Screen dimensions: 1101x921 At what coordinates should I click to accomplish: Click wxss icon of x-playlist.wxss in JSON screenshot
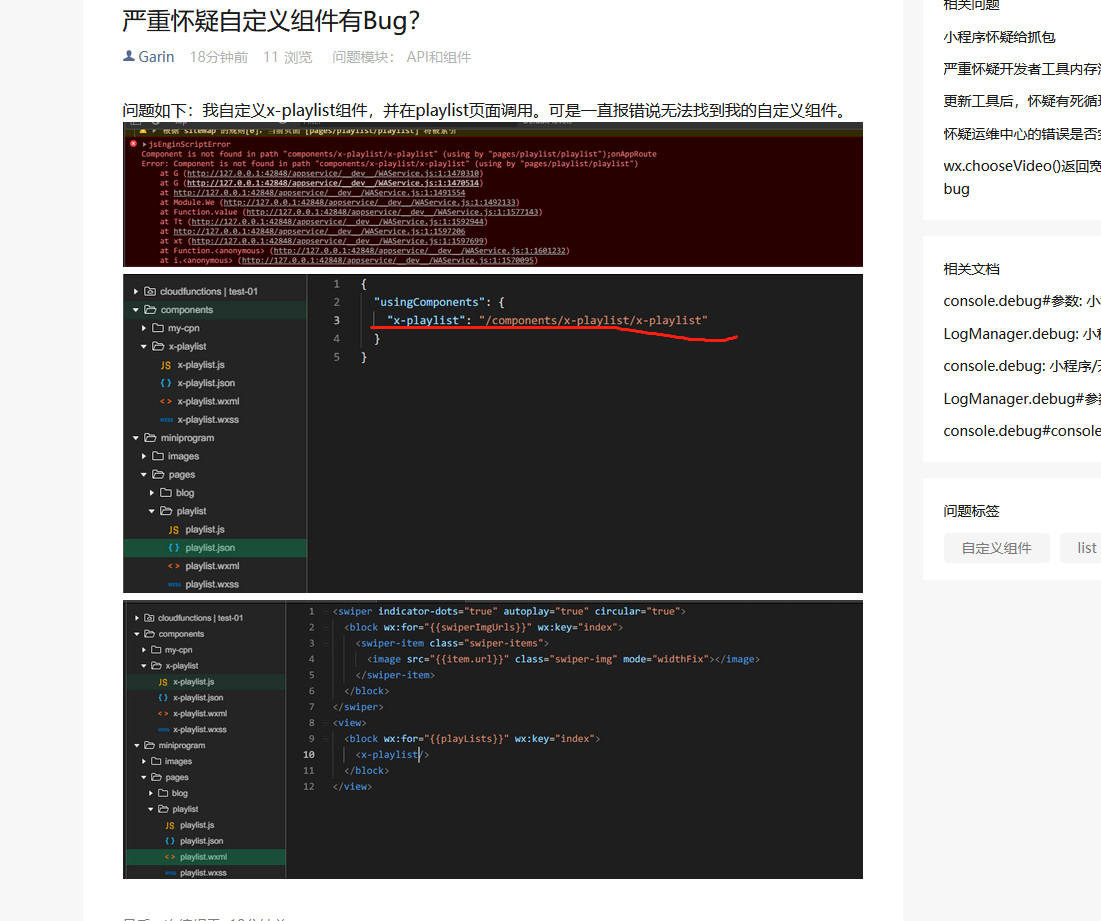tap(166, 420)
